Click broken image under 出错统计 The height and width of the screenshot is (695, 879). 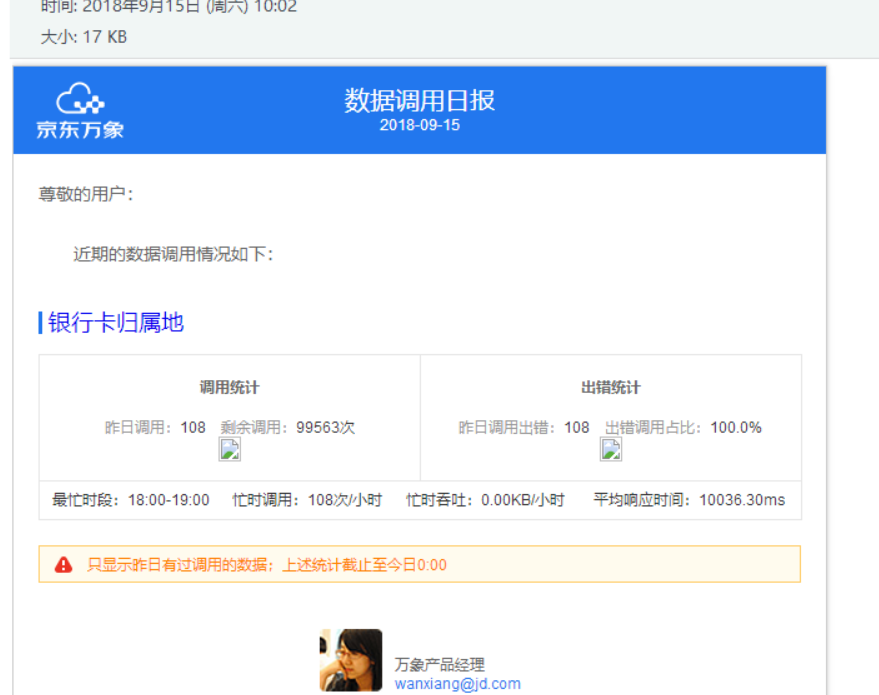[x=611, y=450]
